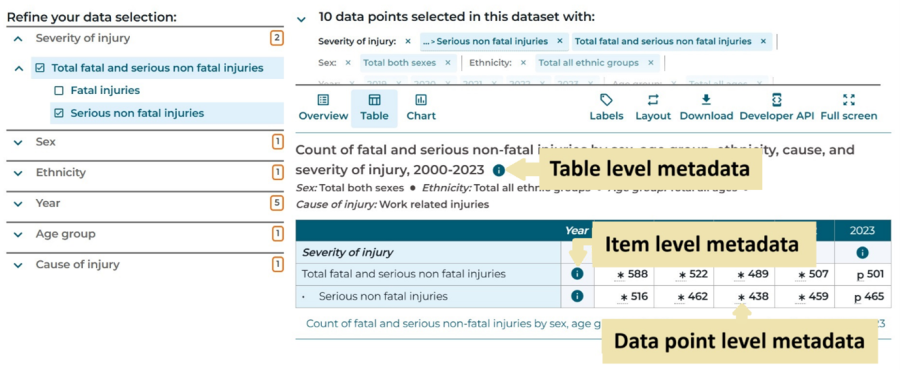This screenshot has height=370, width=900.
Task: Expand the Year filter
Action: click(x=18, y=204)
